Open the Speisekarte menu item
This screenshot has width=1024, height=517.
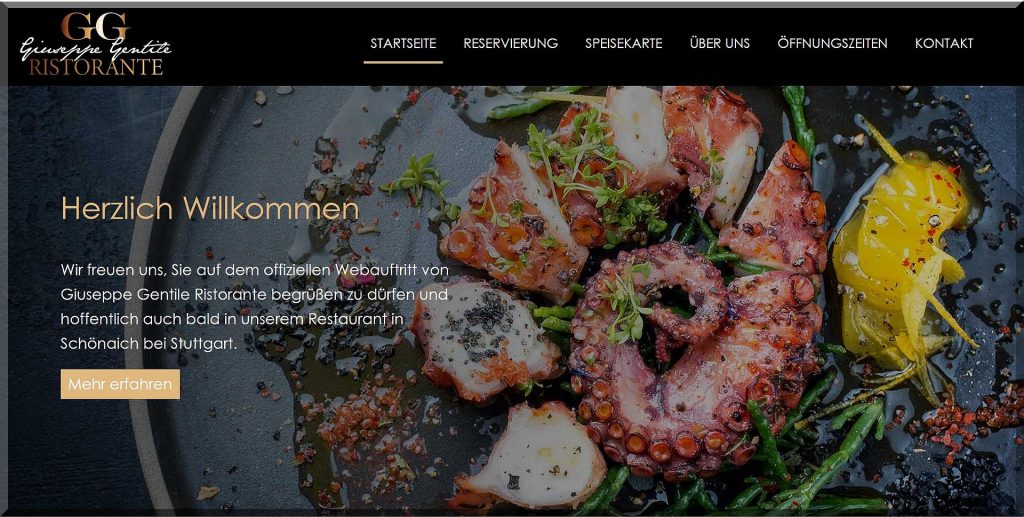(624, 43)
